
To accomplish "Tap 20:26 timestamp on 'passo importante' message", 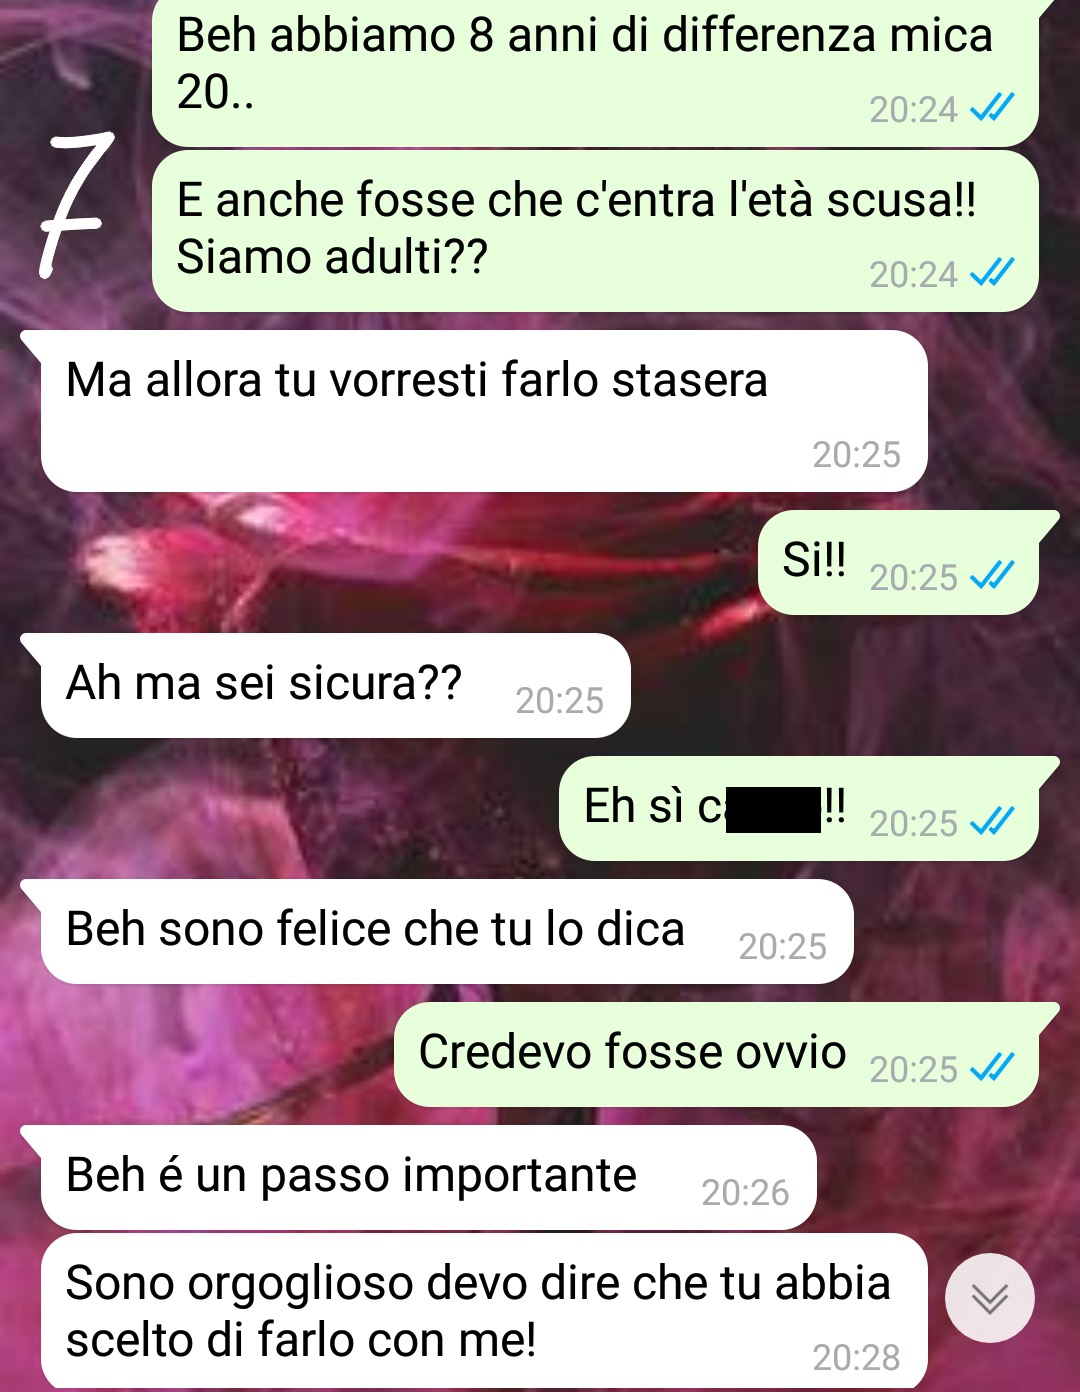I will tap(745, 1192).
